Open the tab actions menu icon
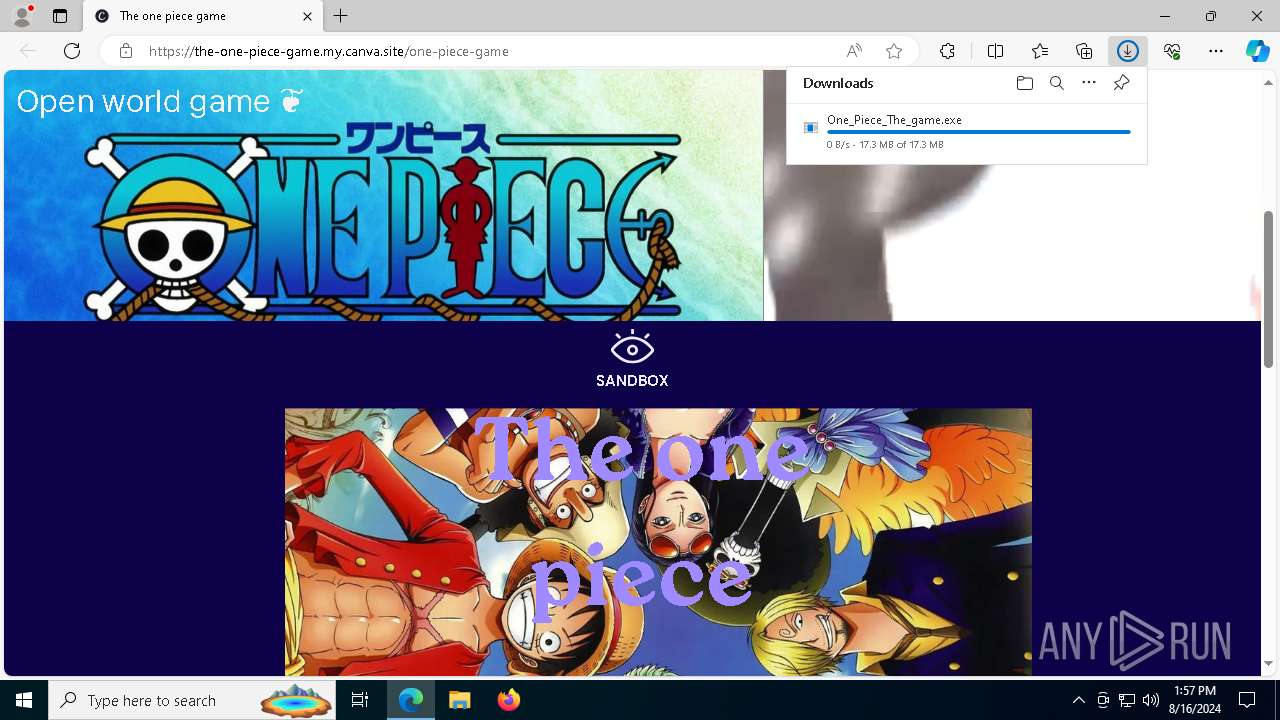Image resolution: width=1280 pixels, height=720 pixels. (60, 16)
